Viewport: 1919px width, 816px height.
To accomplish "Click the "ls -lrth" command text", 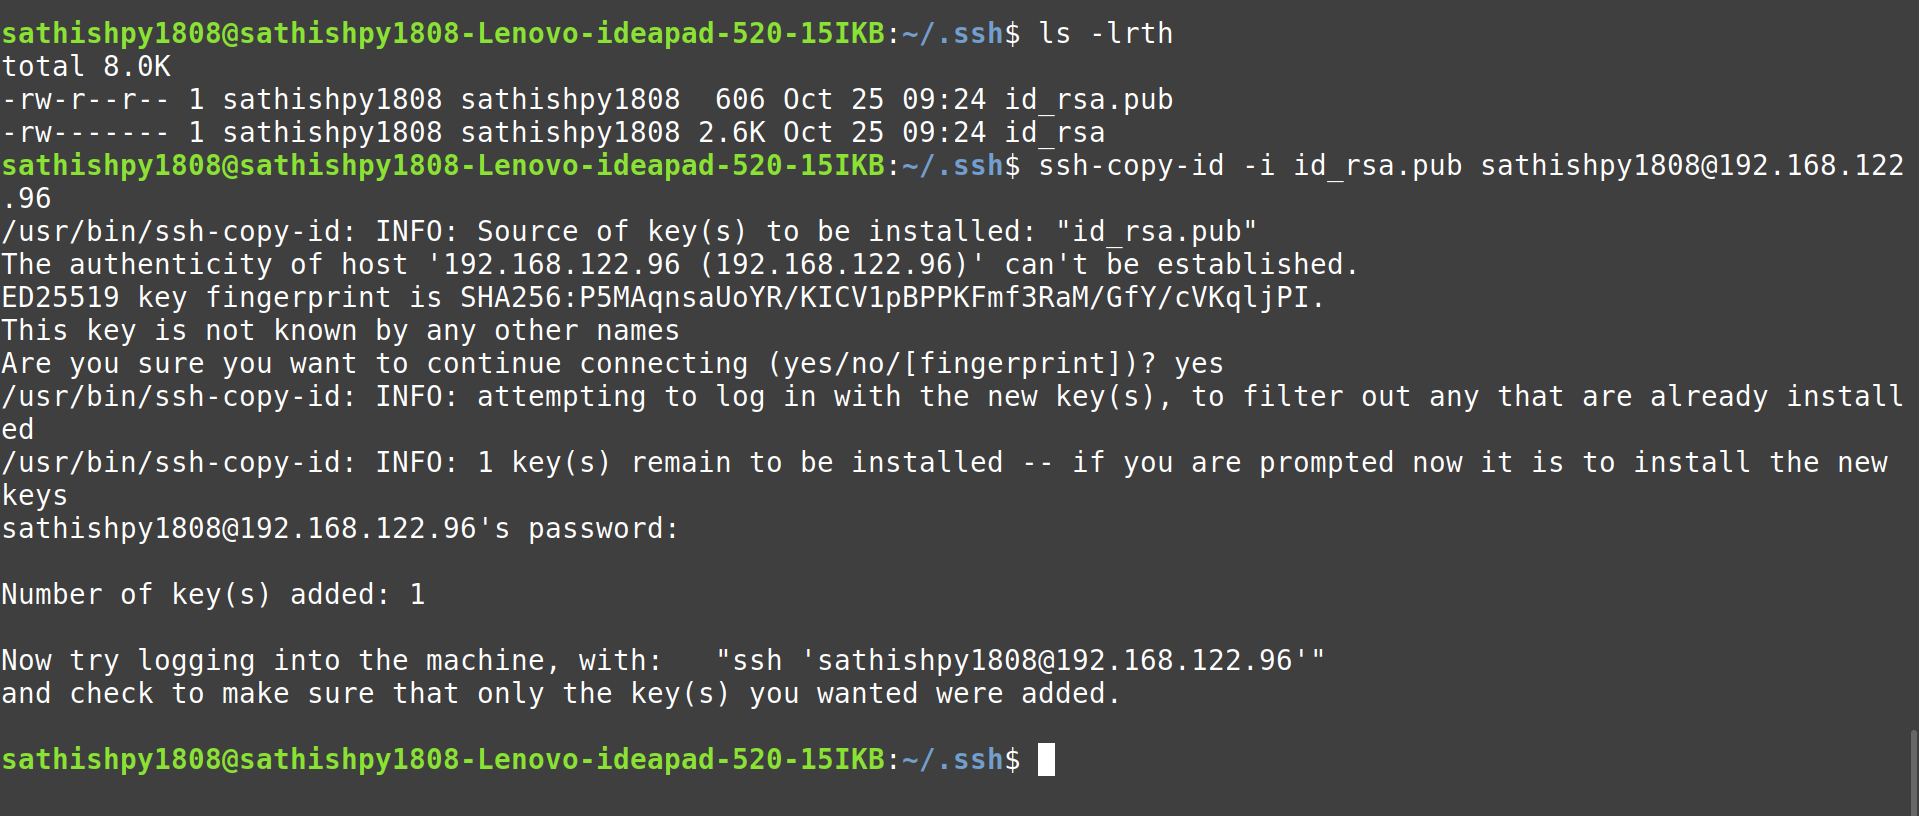I will (x=1105, y=34).
